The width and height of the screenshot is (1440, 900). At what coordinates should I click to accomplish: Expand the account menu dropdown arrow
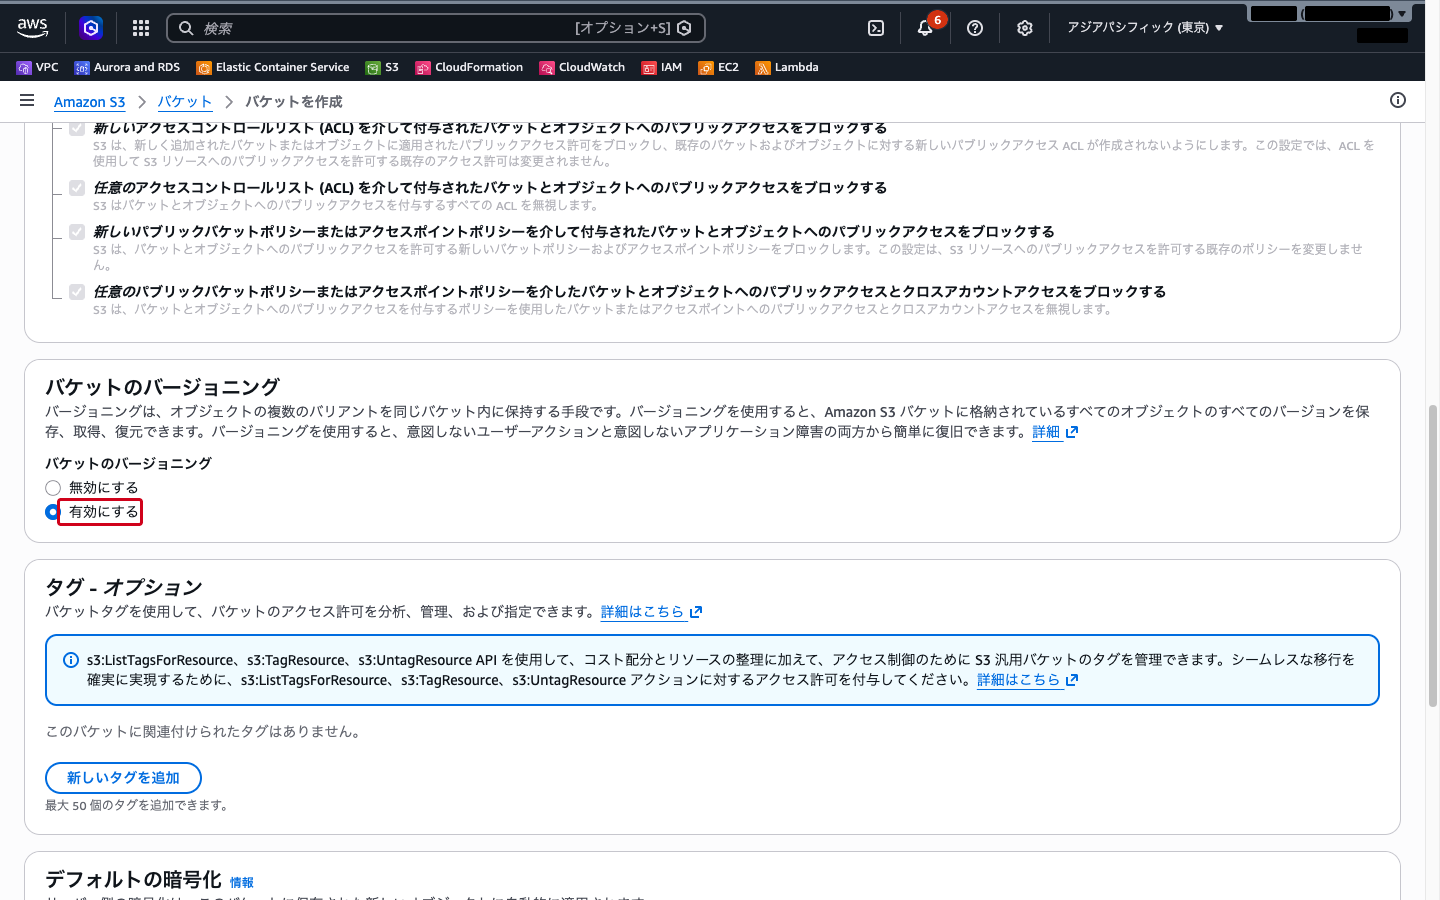(x=1402, y=14)
